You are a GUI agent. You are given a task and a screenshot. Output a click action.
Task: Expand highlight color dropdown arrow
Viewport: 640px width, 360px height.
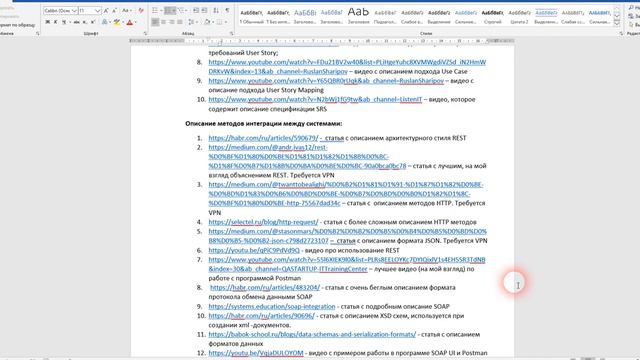[x=122, y=22]
